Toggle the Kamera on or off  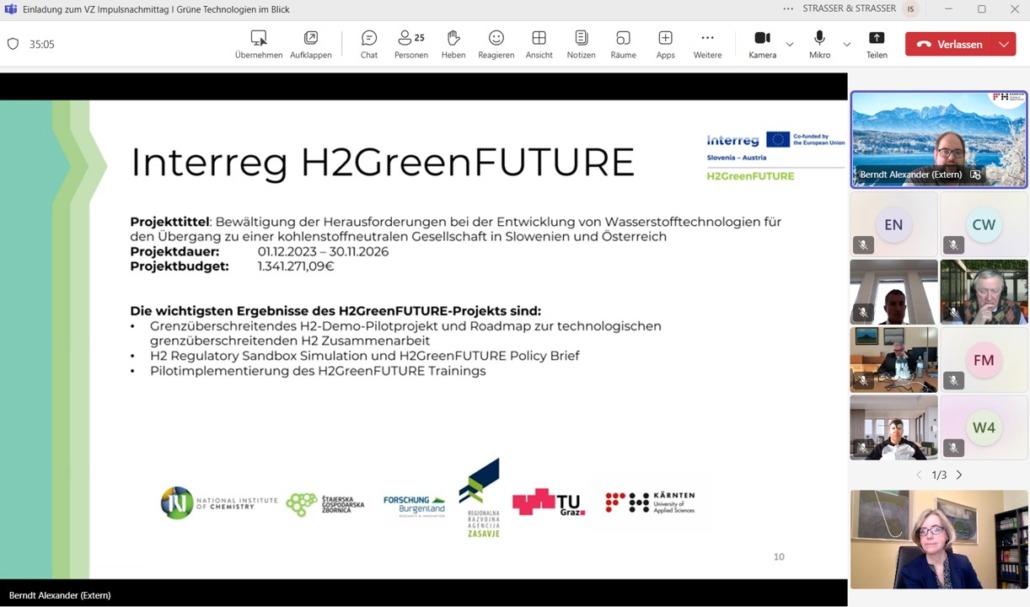pos(762,44)
